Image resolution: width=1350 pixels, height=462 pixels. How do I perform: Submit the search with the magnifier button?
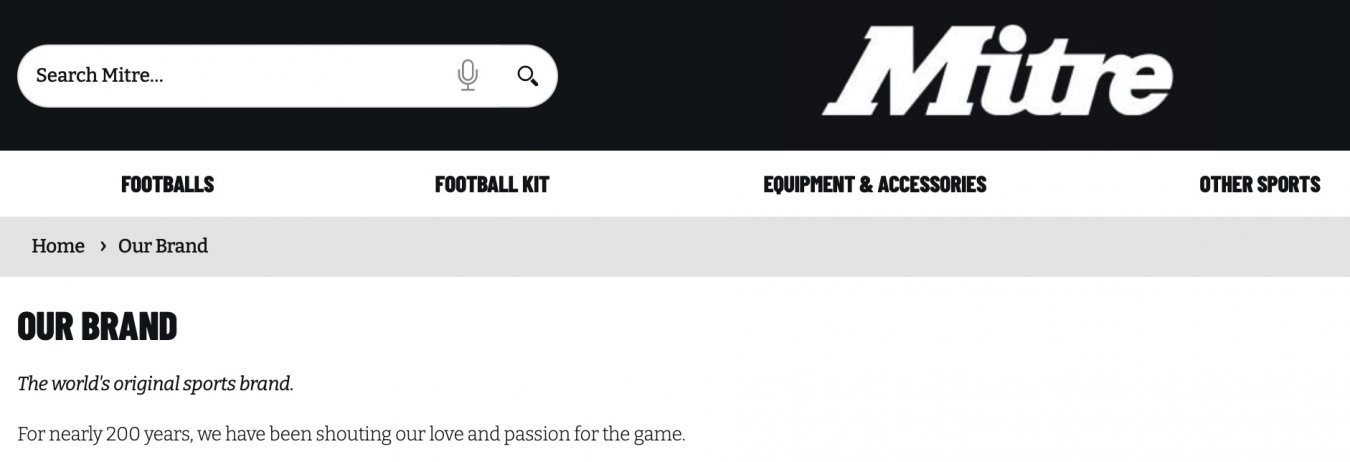(527, 75)
